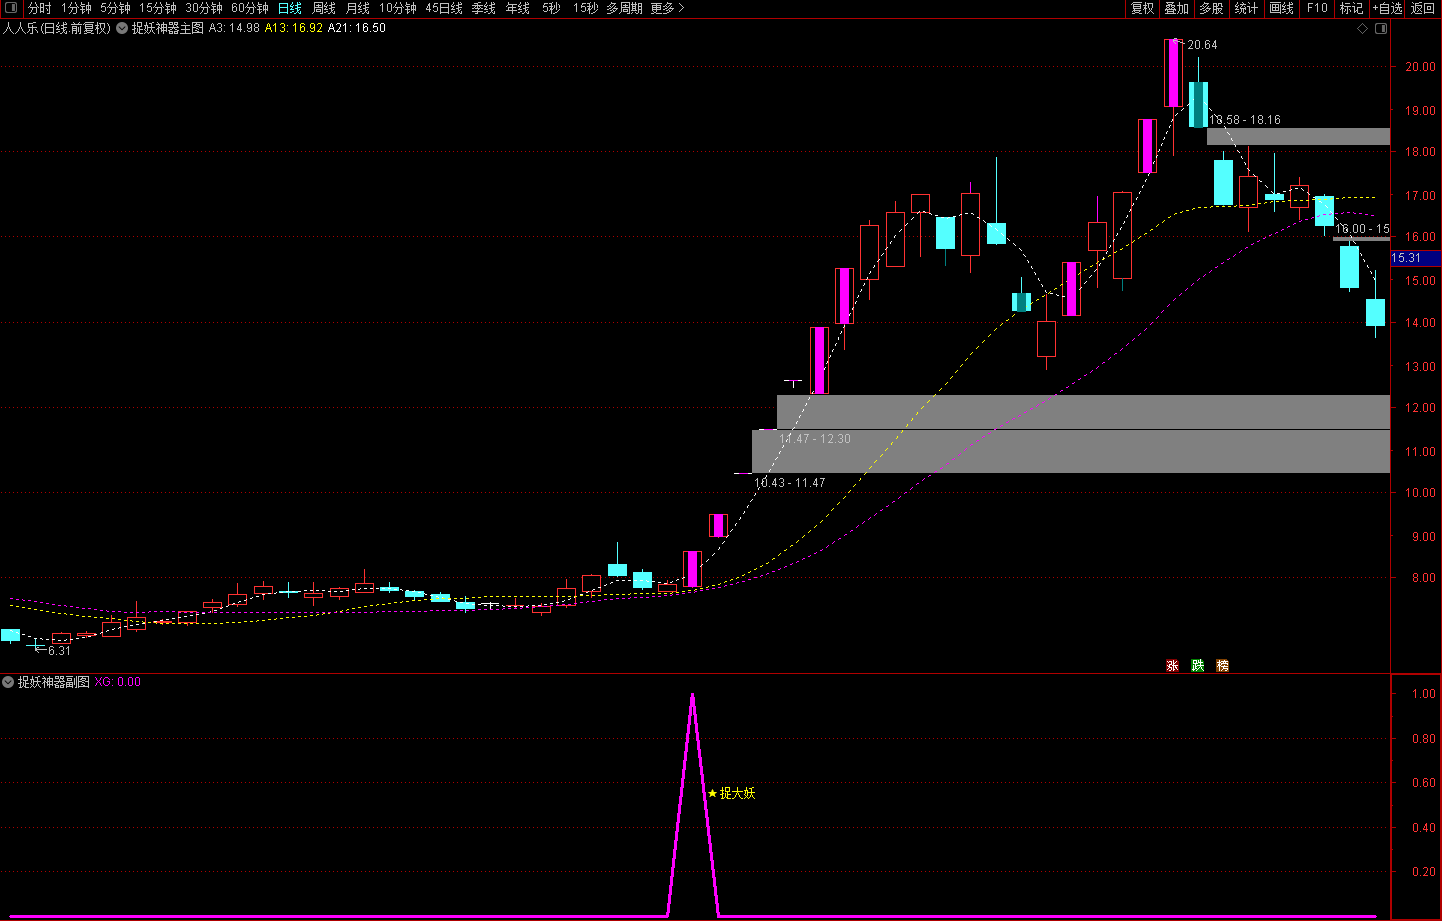Select the 周线 weekly period tab
This screenshot has height=921, width=1442.
coord(324,8)
